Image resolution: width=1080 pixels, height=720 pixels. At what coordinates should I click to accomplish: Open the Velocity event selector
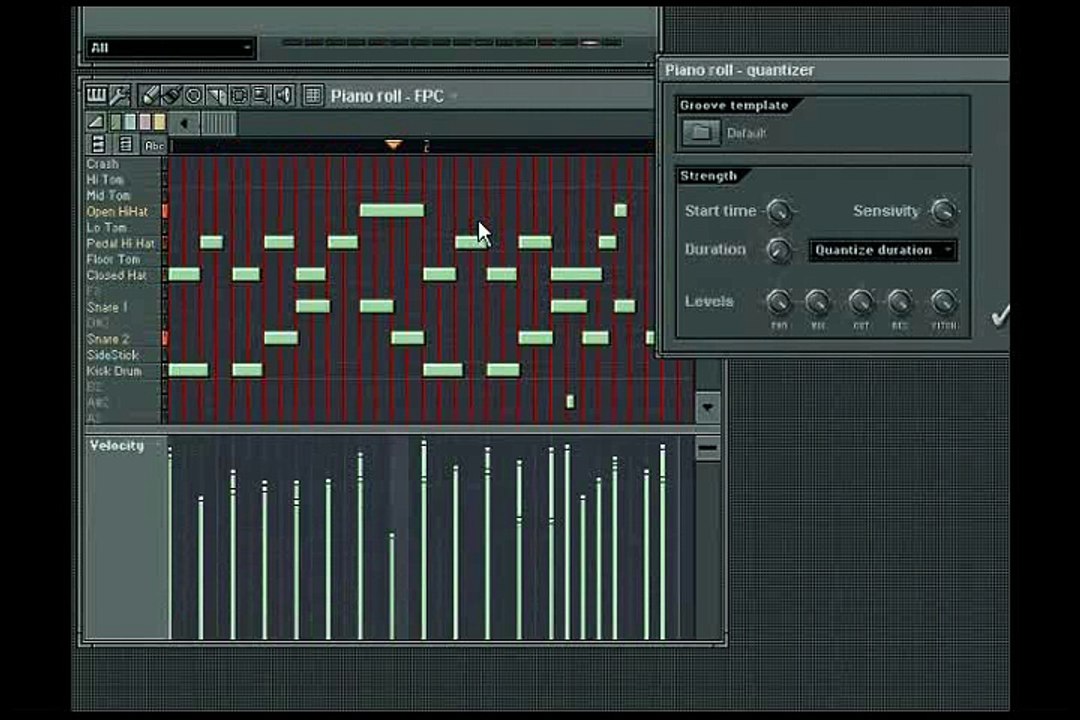(125, 446)
